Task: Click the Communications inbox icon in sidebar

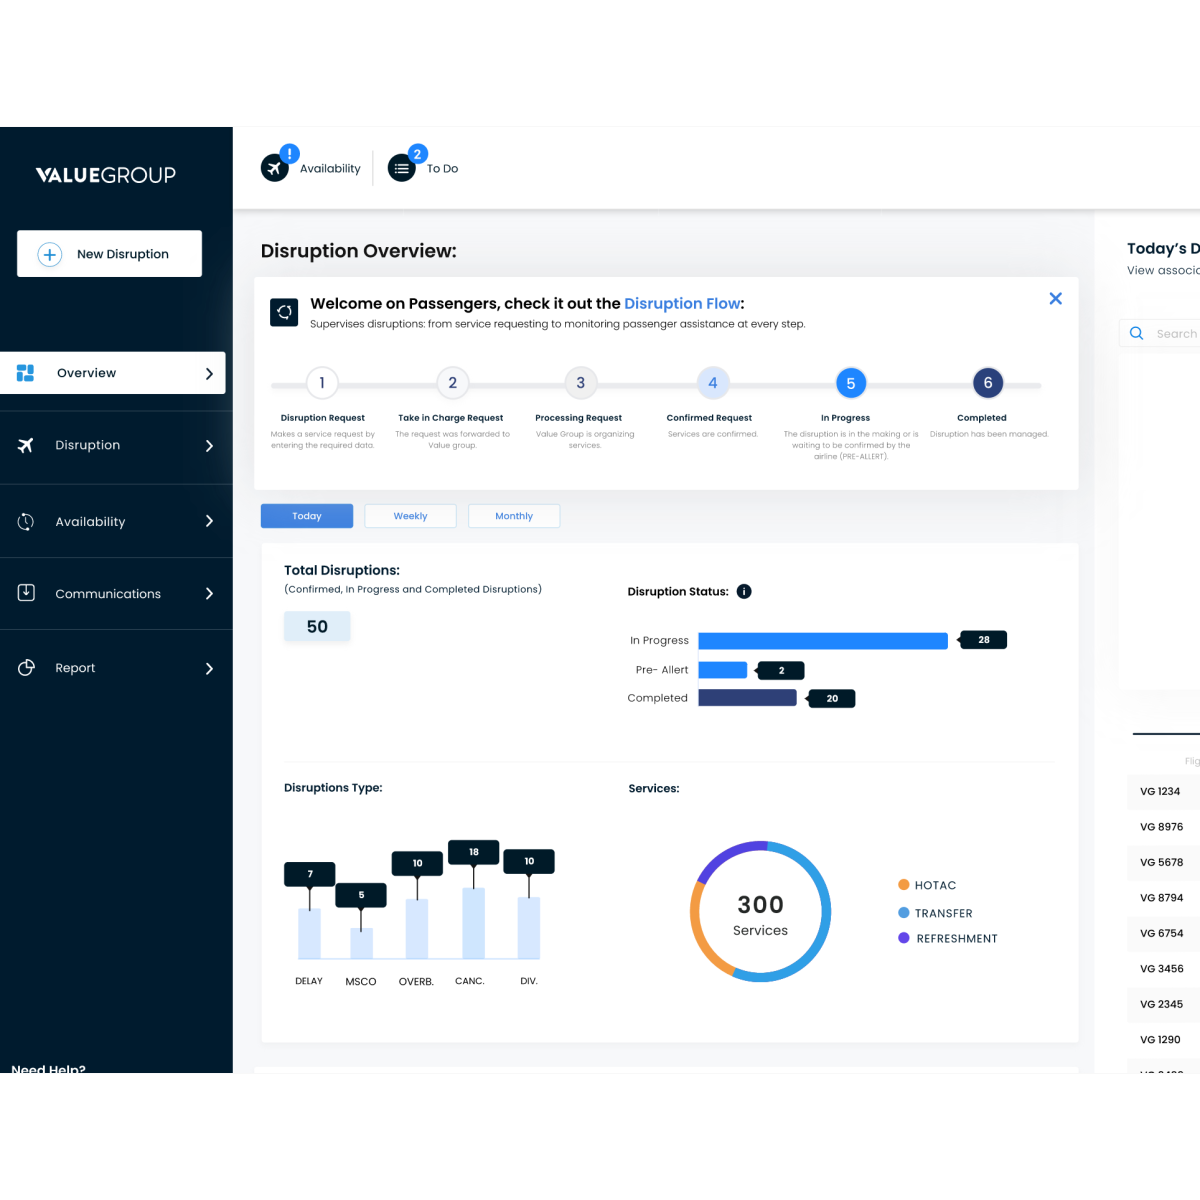Action: pos(24,593)
